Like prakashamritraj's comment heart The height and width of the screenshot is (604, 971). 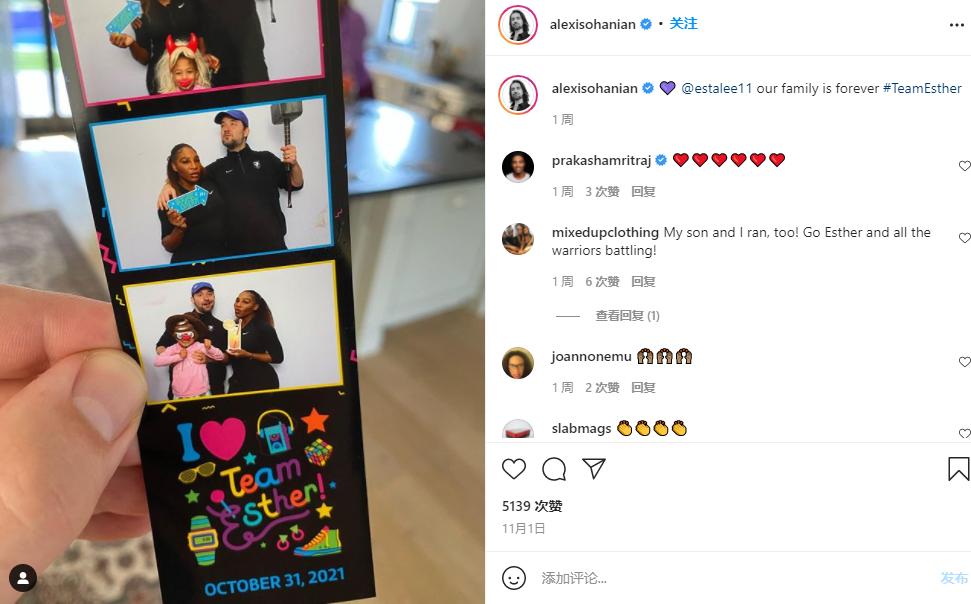[x=964, y=166]
